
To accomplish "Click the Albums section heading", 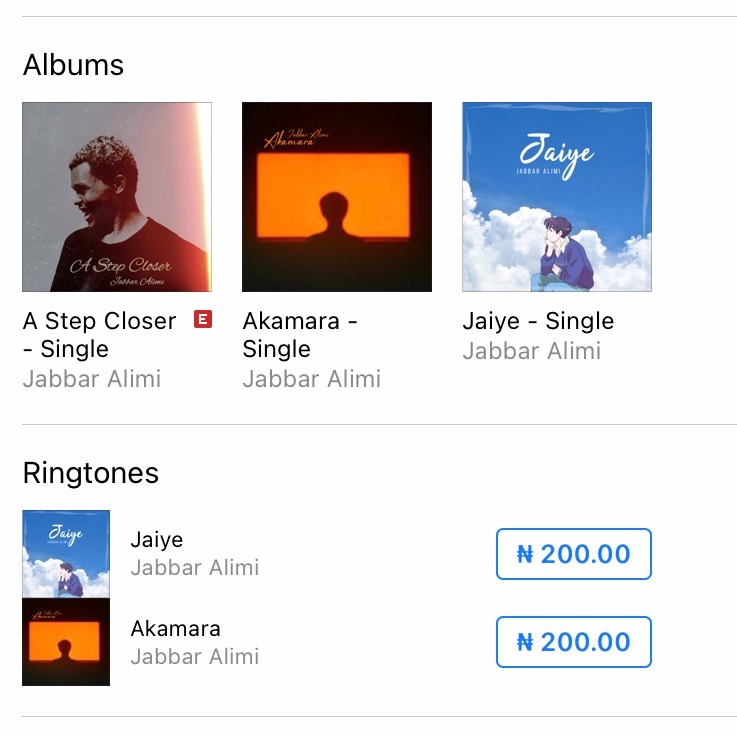I will 73,65.
